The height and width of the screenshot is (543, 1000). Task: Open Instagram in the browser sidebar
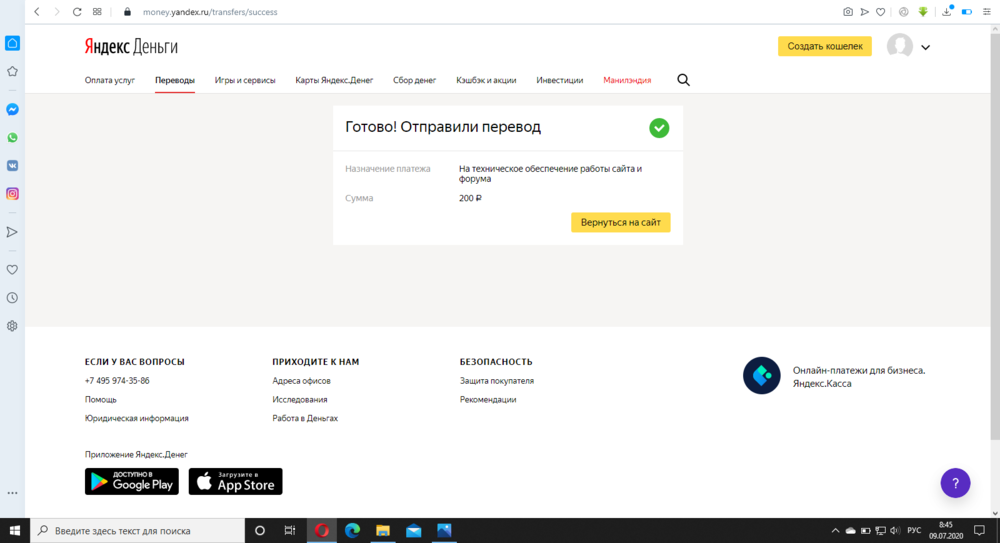(12, 194)
